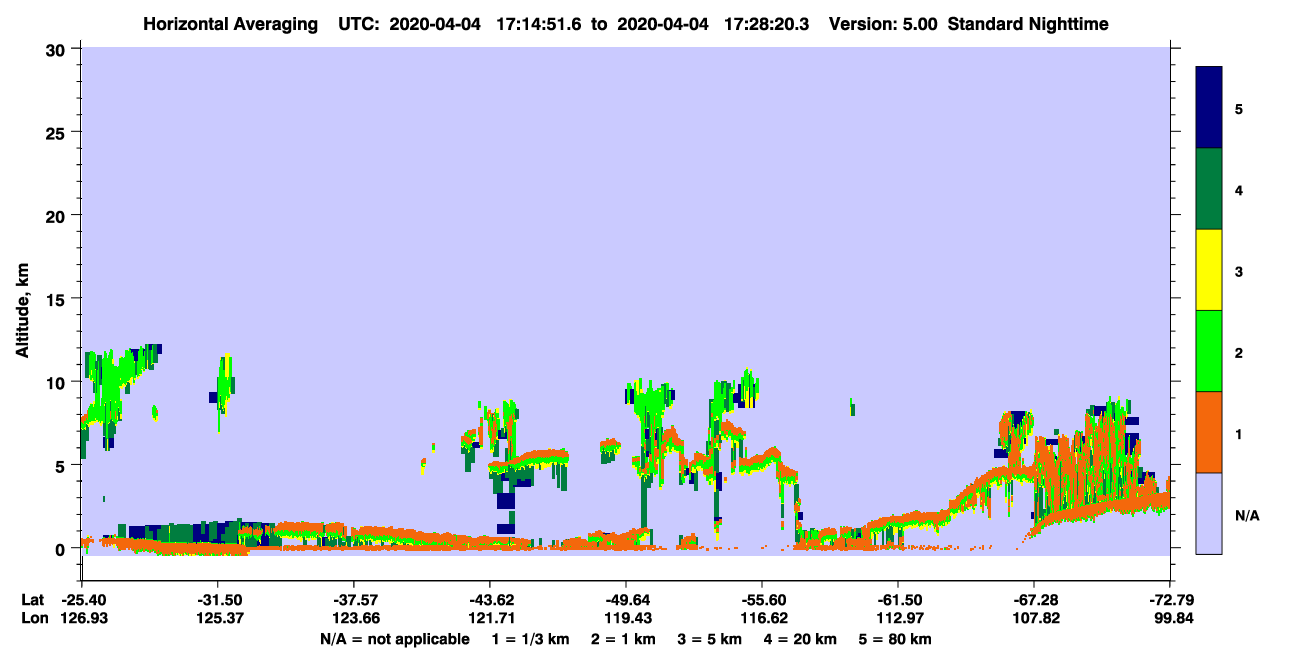The width and height of the screenshot is (1300, 667).
Task: Click the longitude value 125.37
Action: click(x=218, y=619)
